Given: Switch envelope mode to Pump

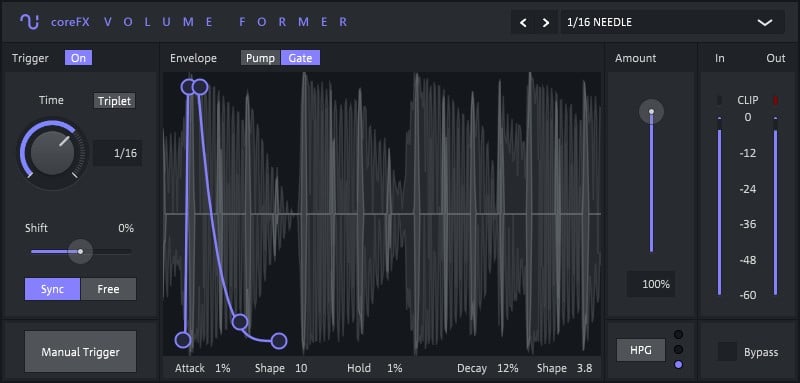Looking at the screenshot, I should (x=260, y=58).
